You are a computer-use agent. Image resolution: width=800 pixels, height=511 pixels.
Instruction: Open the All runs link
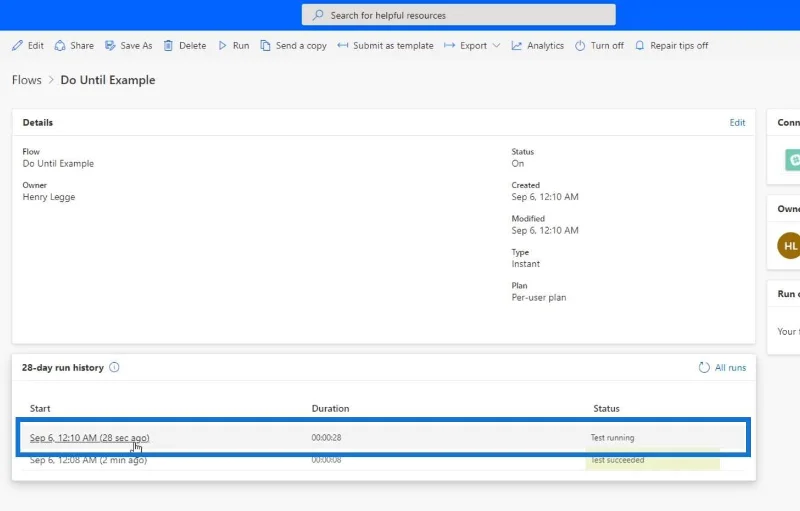pyautogui.click(x=730, y=368)
